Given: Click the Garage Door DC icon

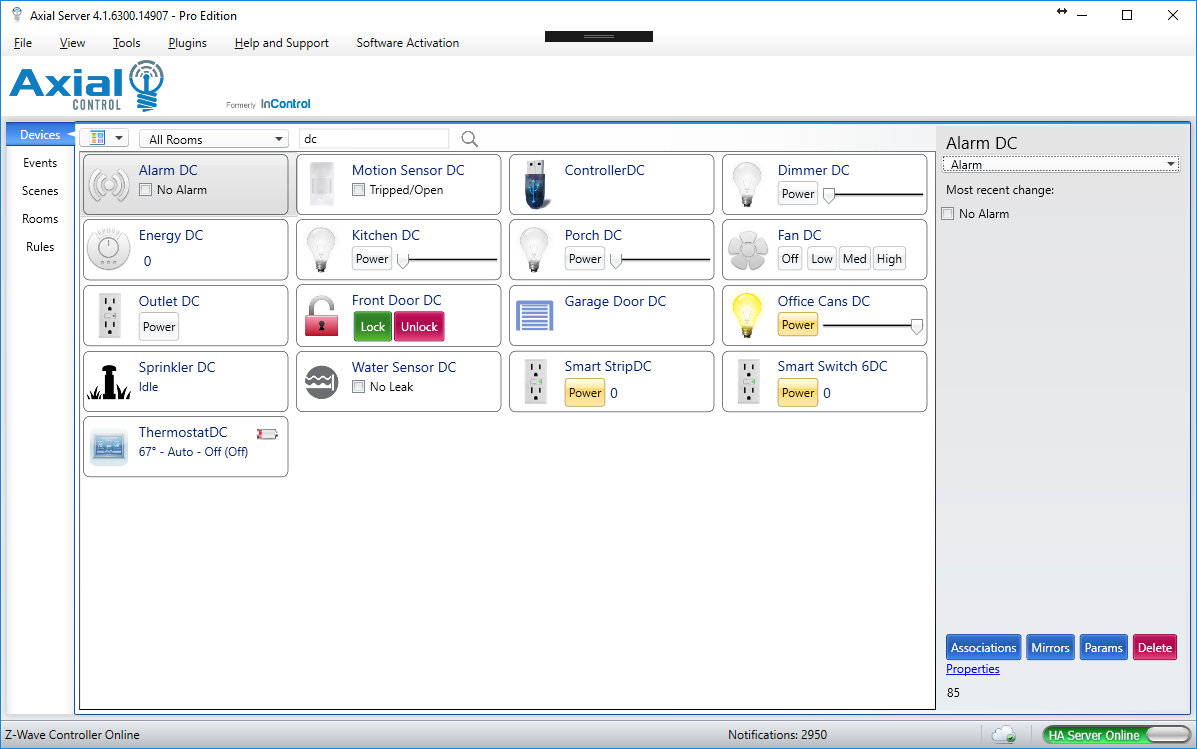Looking at the screenshot, I should [x=534, y=315].
